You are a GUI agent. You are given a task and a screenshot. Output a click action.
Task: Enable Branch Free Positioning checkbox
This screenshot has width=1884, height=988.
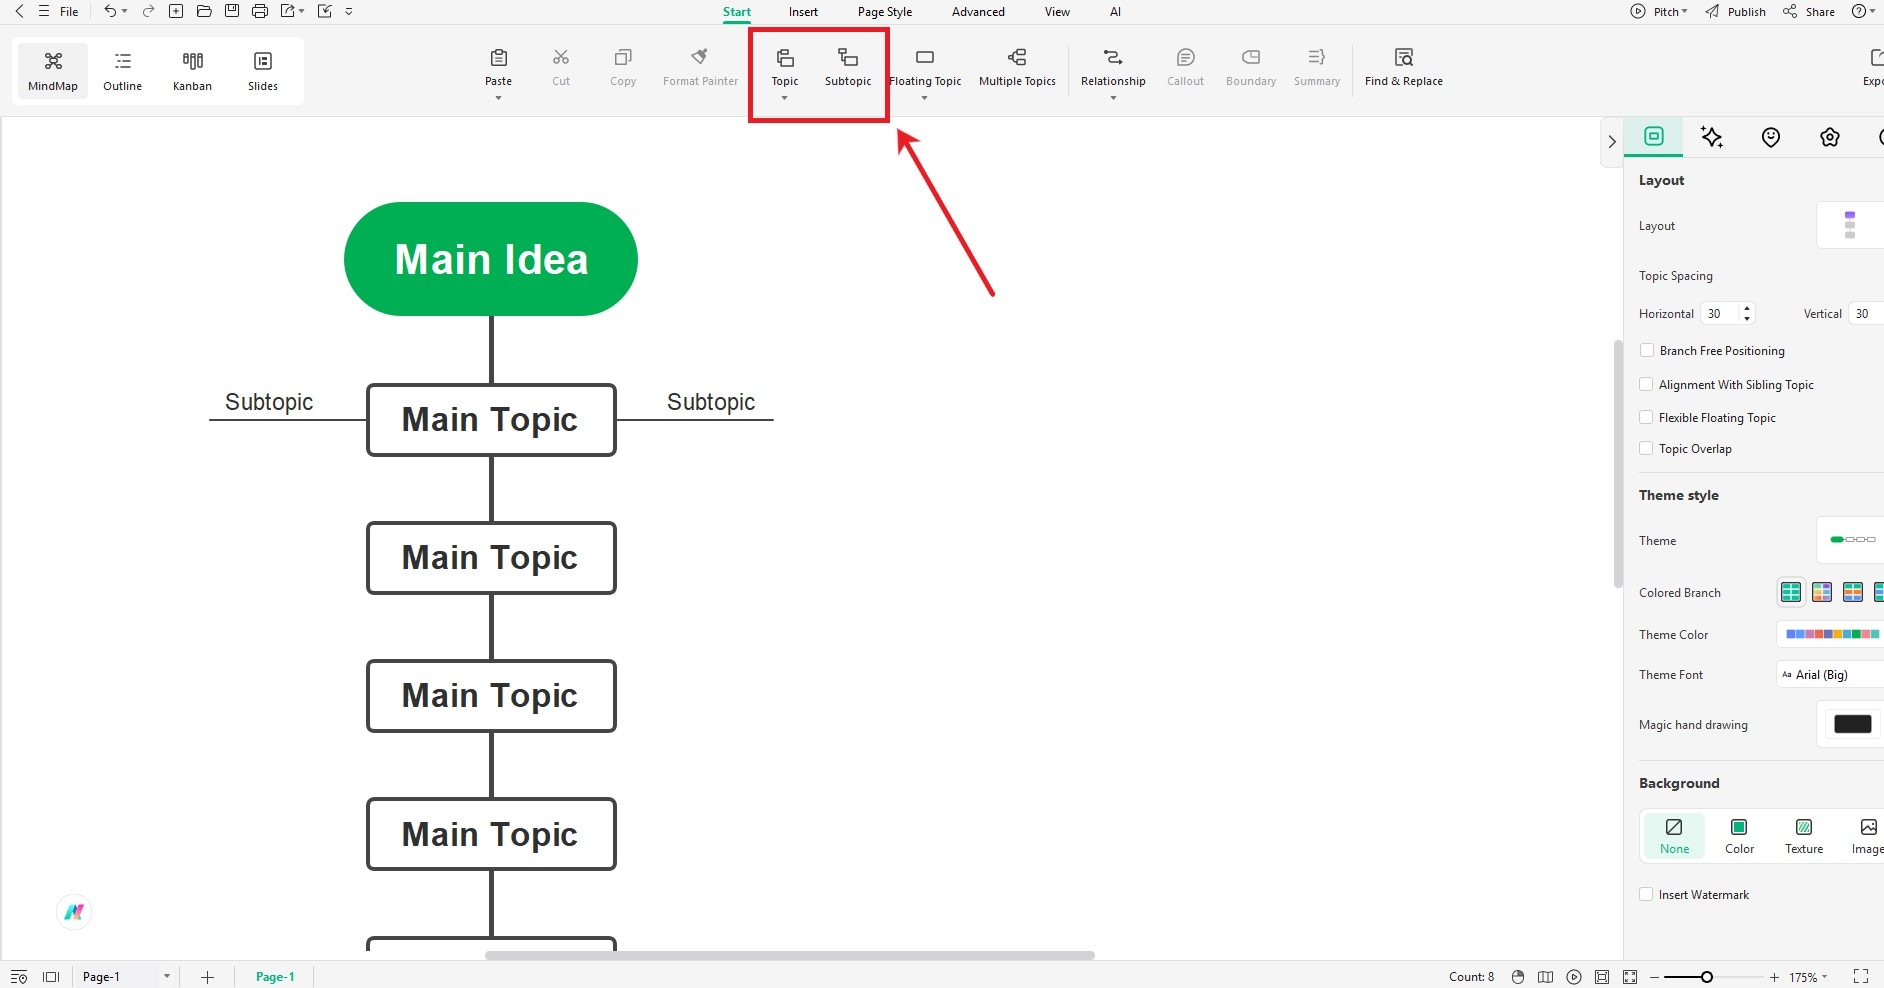[x=1646, y=350]
